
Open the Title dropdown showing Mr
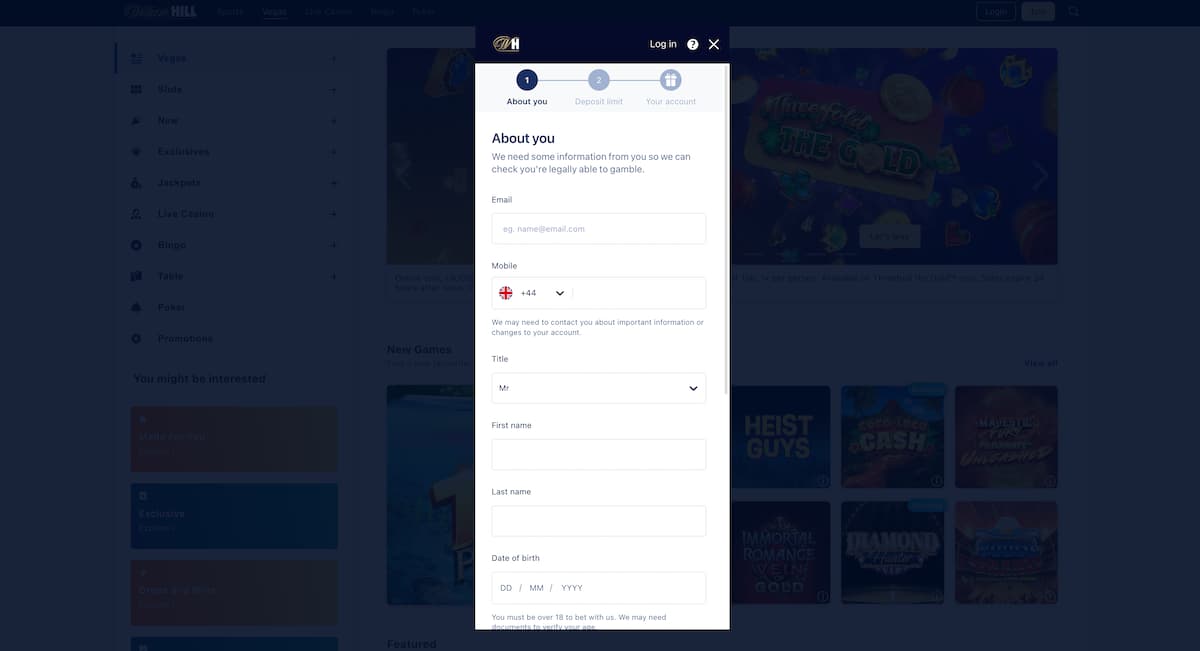pyautogui.click(x=599, y=388)
